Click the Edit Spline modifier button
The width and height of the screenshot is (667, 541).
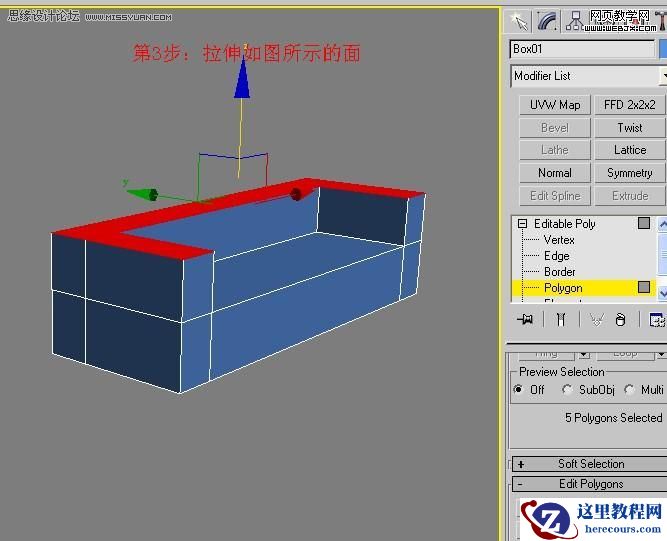[x=555, y=196]
